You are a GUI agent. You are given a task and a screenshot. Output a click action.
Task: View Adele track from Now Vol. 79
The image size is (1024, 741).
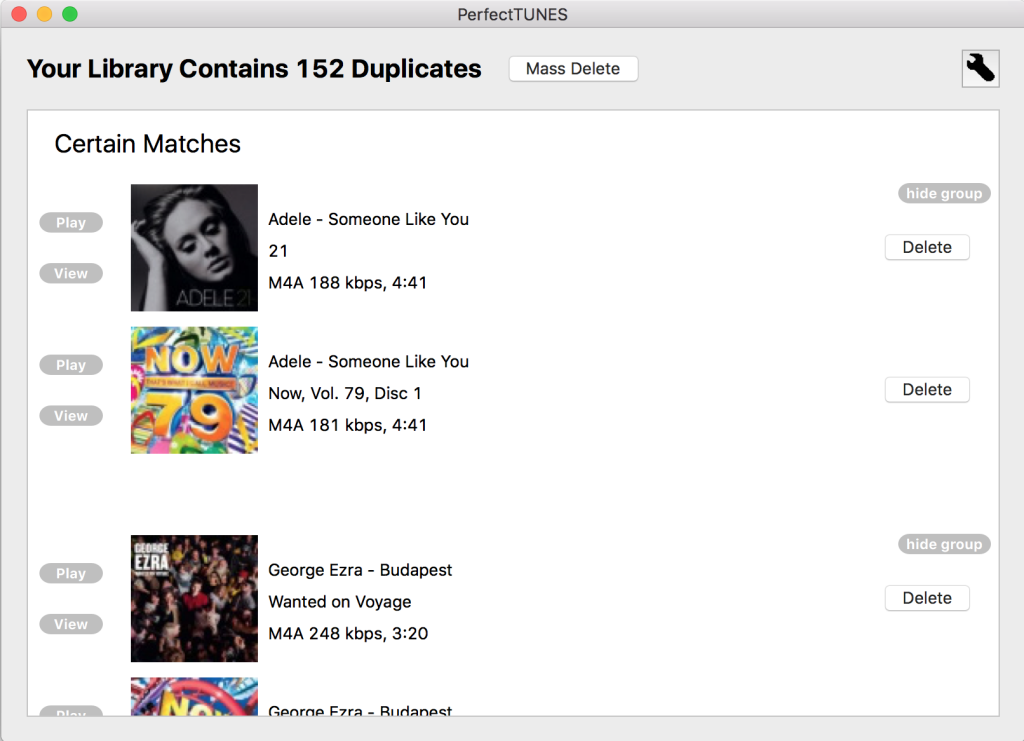coord(71,416)
